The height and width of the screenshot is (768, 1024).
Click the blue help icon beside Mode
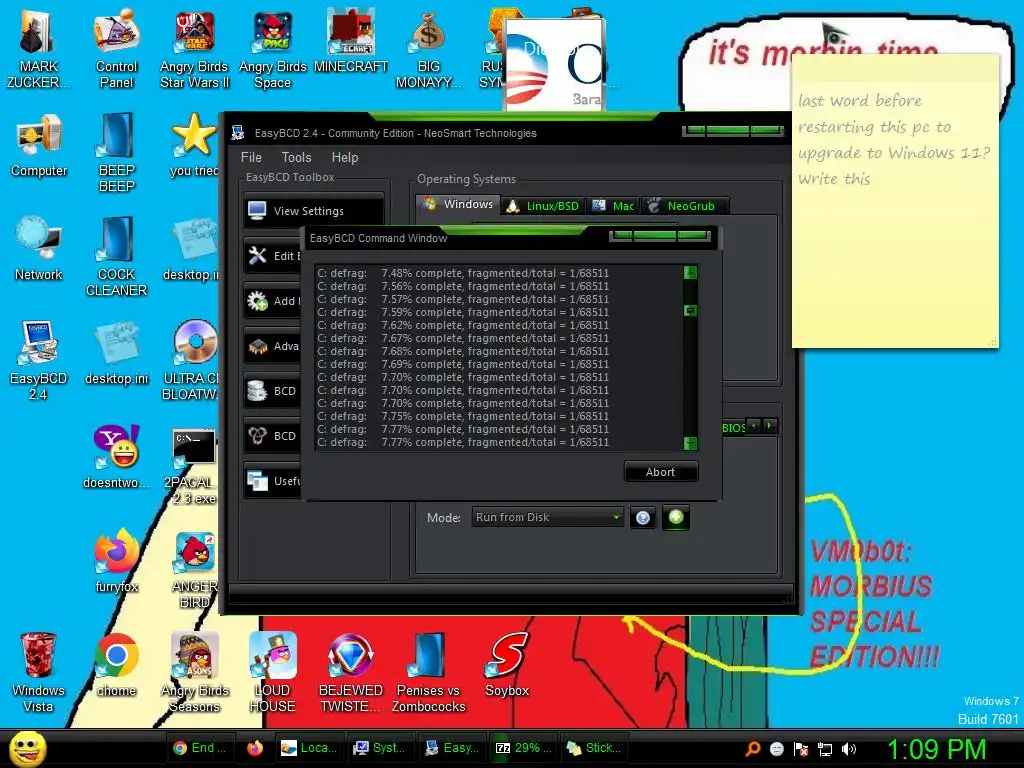[643, 518]
